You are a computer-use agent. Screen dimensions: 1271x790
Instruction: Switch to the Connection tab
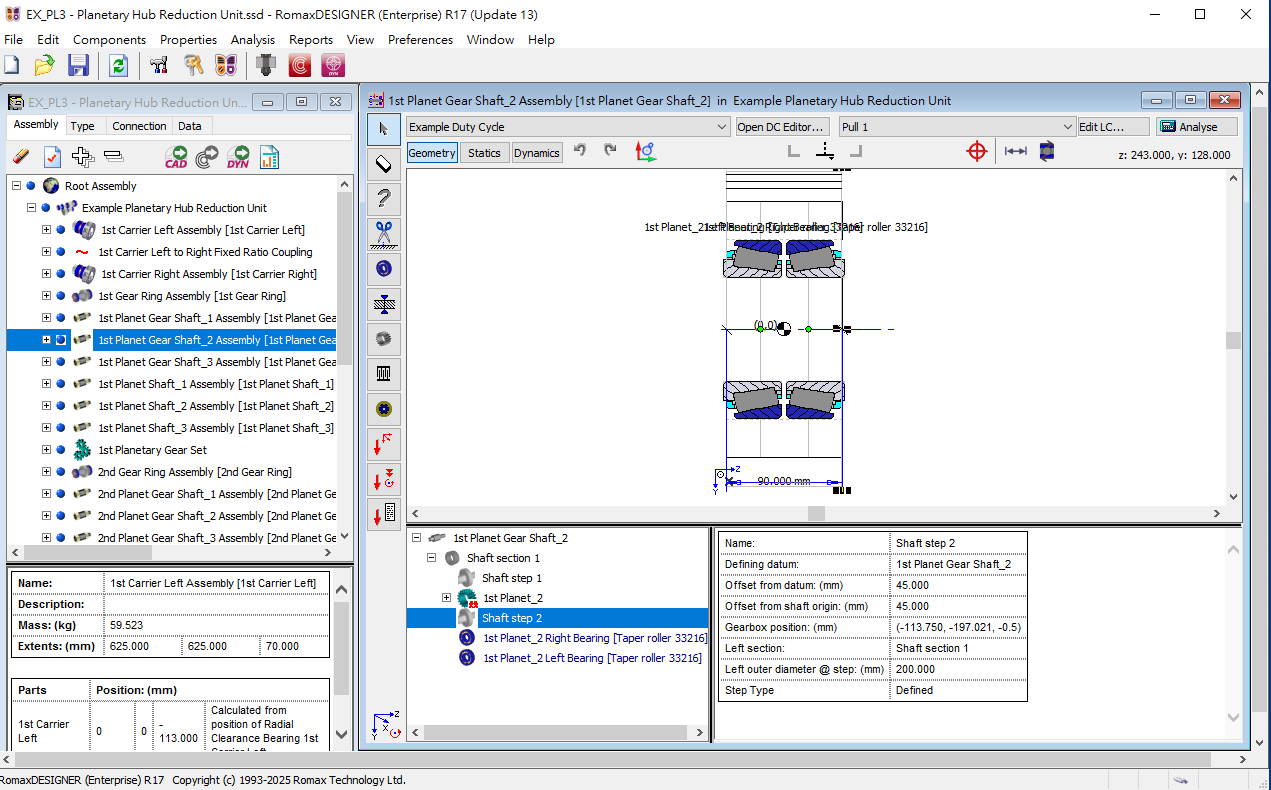tap(139, 126)
